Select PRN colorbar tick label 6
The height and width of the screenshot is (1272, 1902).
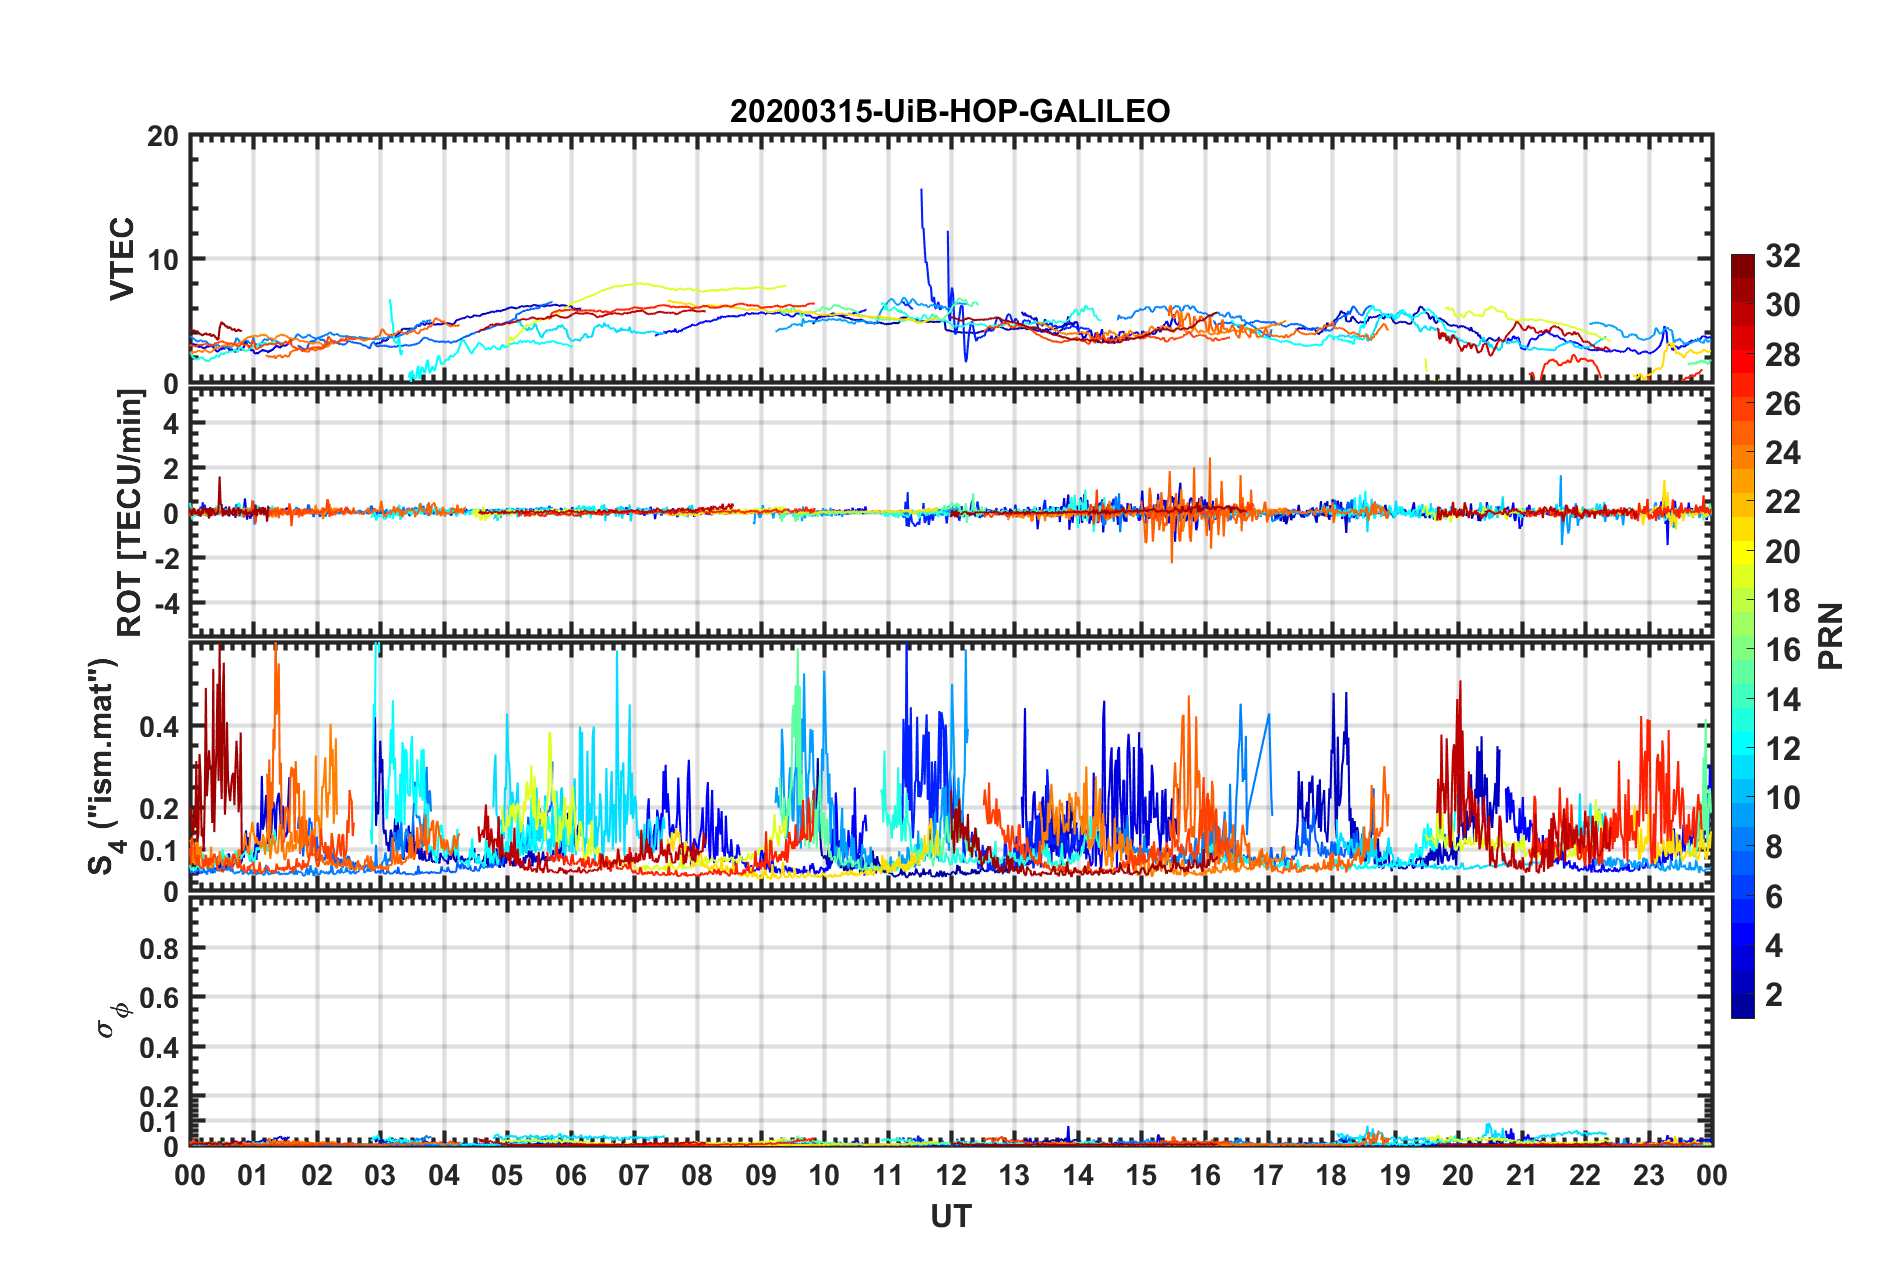(x=1774, y=897)
